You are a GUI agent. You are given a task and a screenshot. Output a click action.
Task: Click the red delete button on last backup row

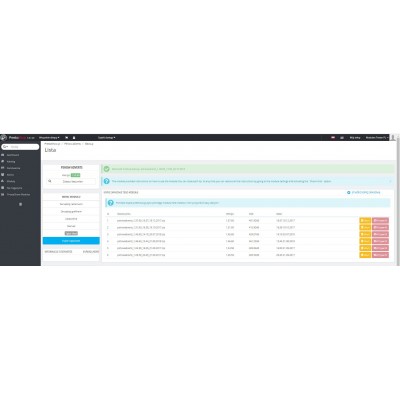click(x=380, y=255)
